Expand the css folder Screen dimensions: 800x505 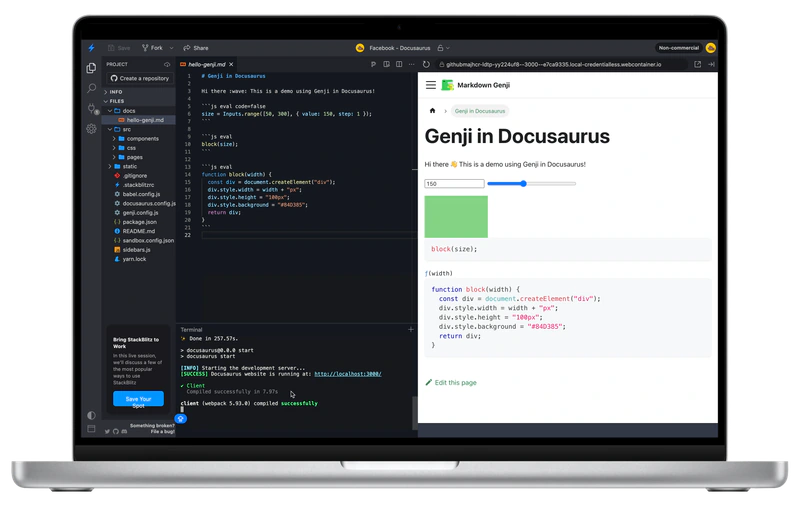tap(139, 148)
